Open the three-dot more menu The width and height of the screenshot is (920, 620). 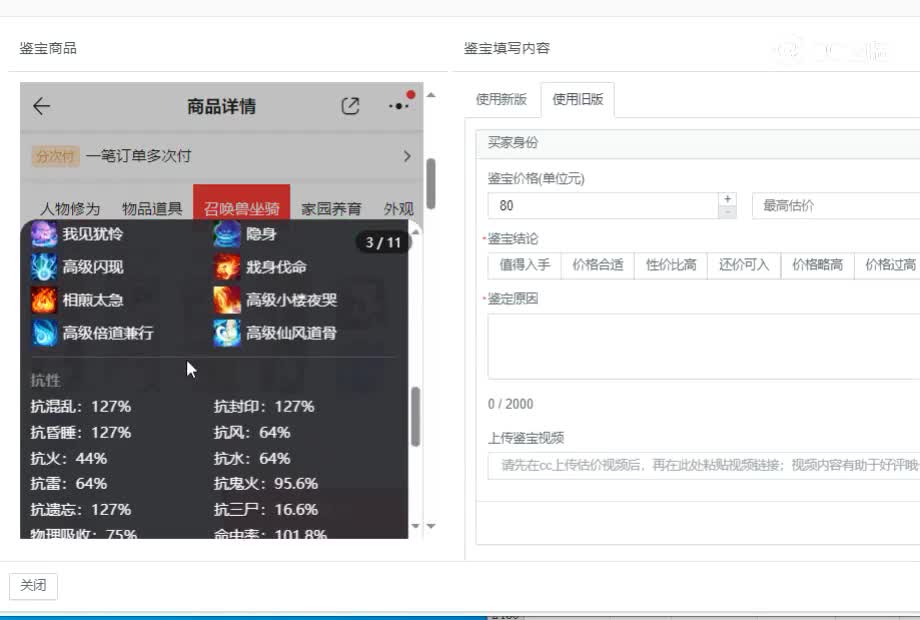click(x=399, y=106)
